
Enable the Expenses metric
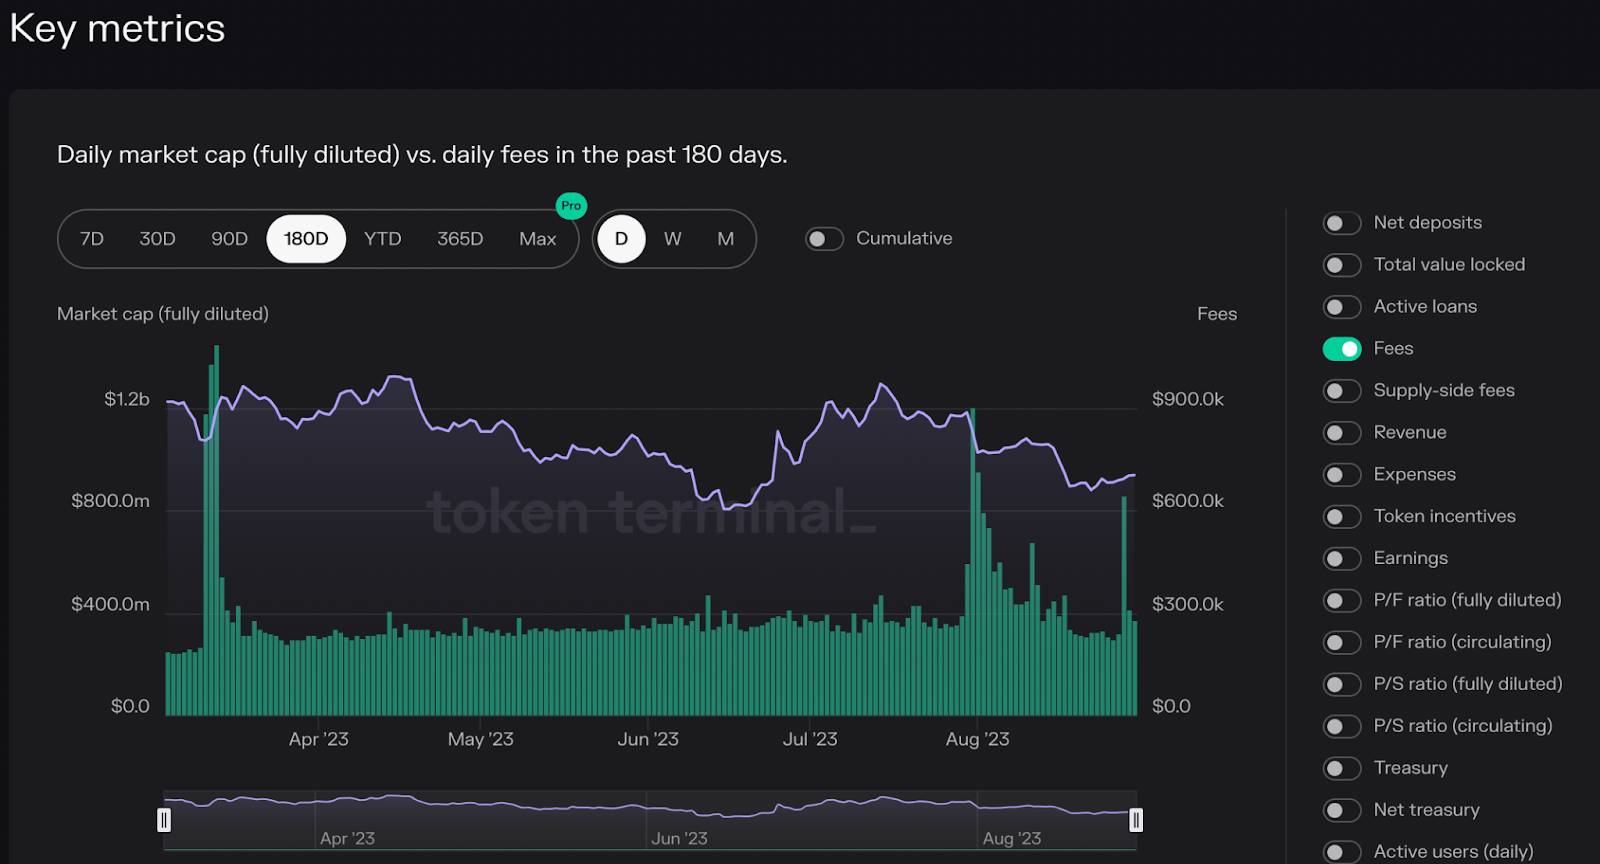pyautogui.click(x=1342, y=475)
